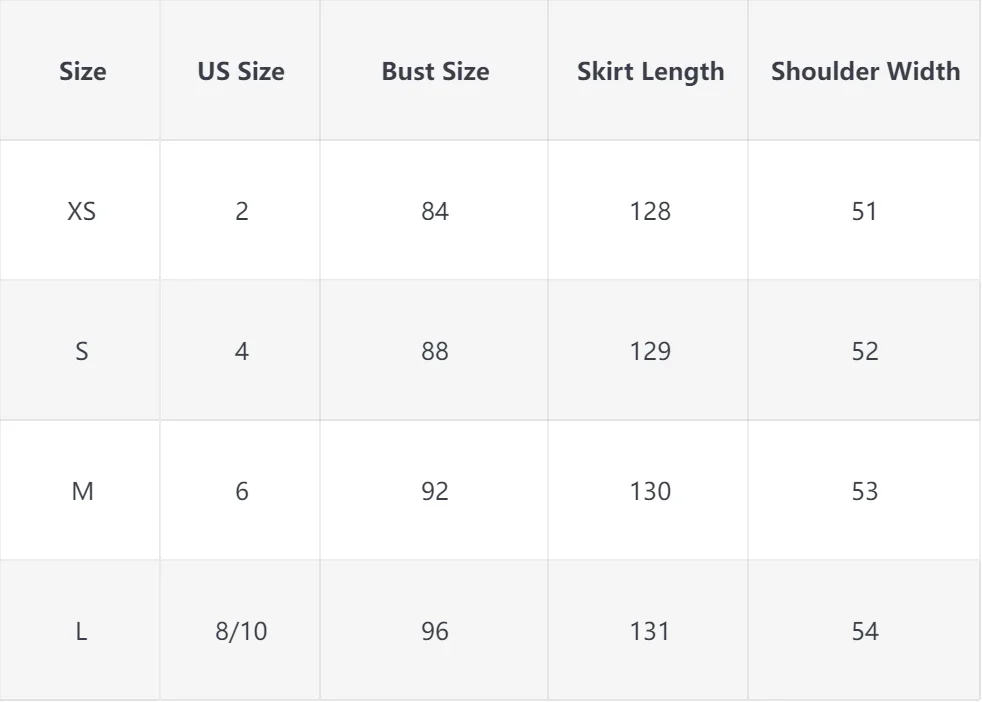Screen dimensions: 982x702
Task: Click the 8/10 US size cell
Action: (x=241, y=632)
